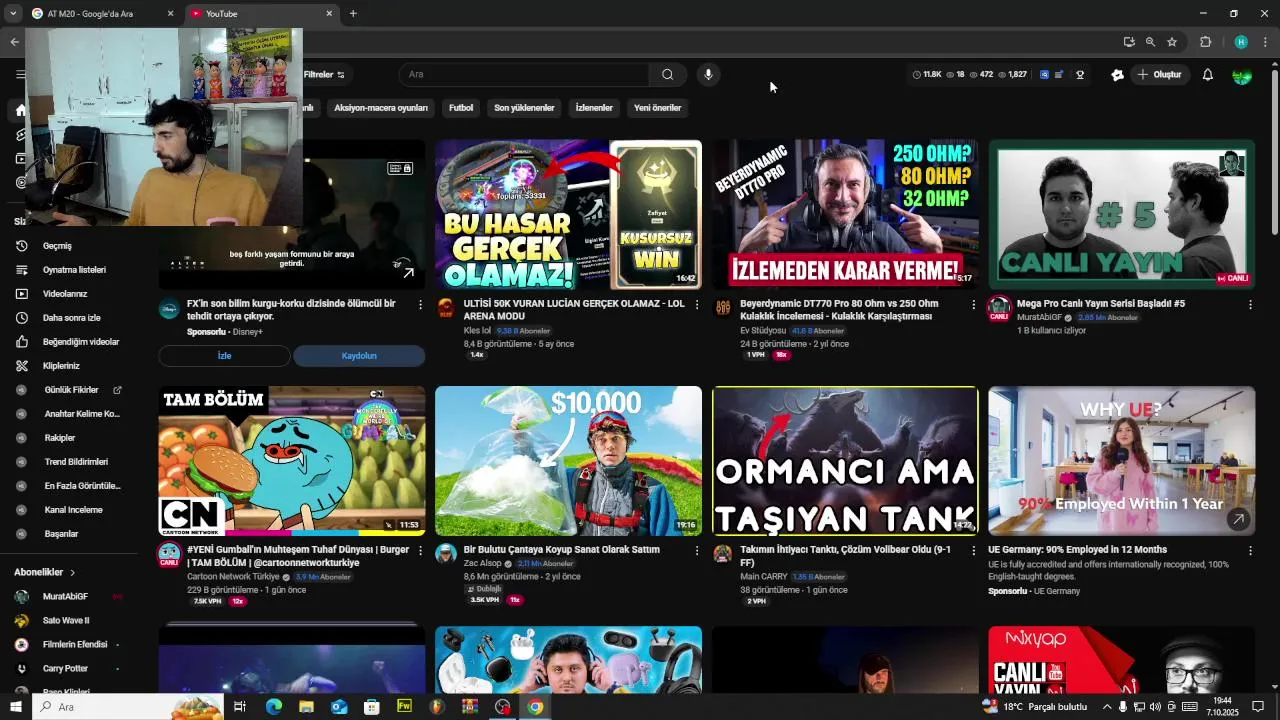Viewport: 1280px width, 720px height.
Task: Click the blue extension icon beside 1,827
Action: coord(1045,75)
